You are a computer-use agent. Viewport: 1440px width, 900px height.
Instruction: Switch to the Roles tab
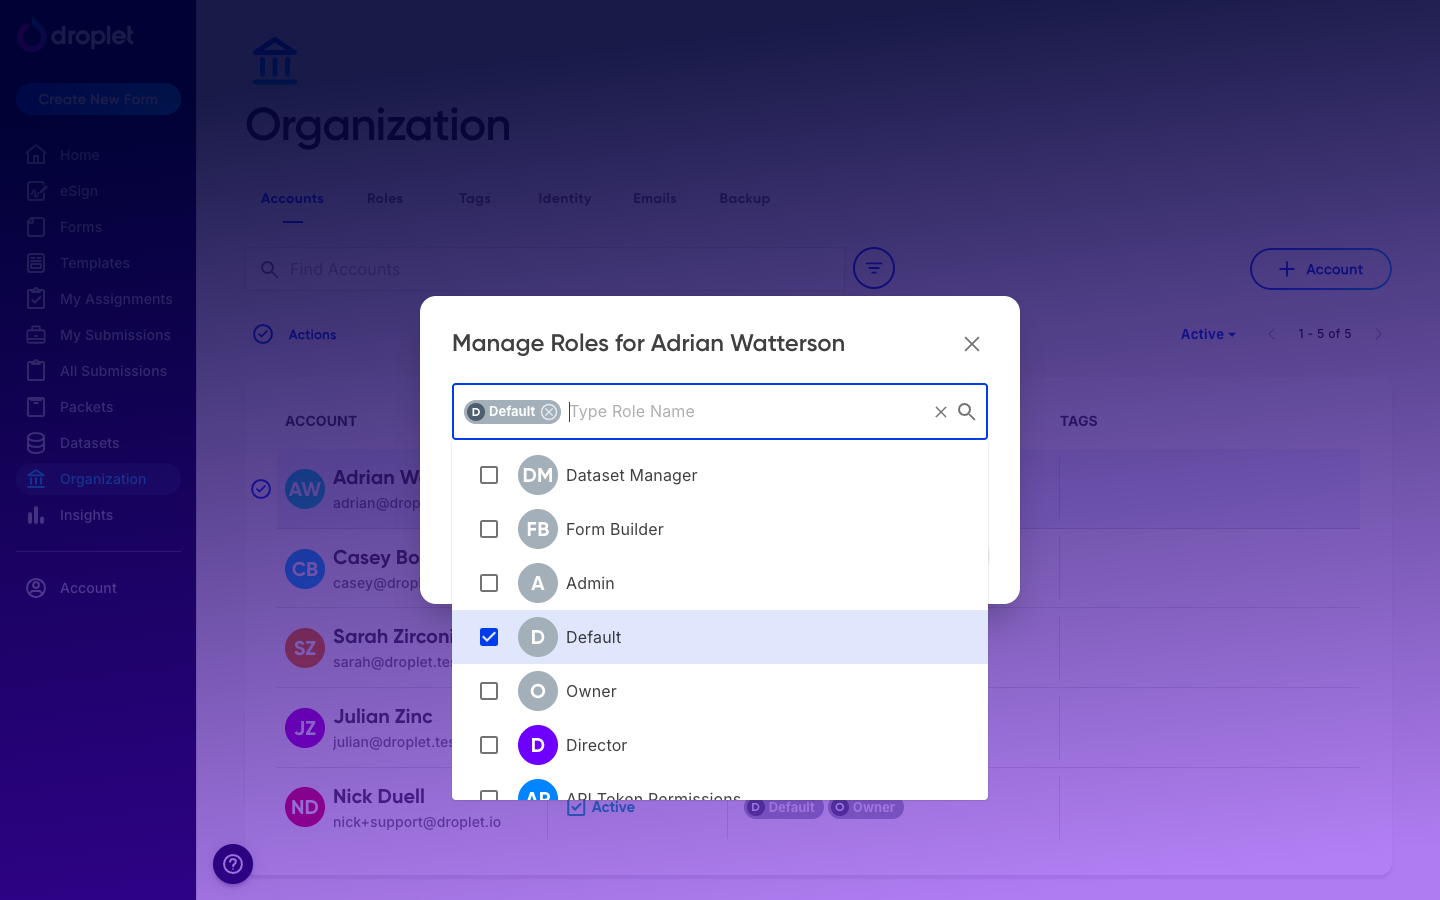coord(385,199)
